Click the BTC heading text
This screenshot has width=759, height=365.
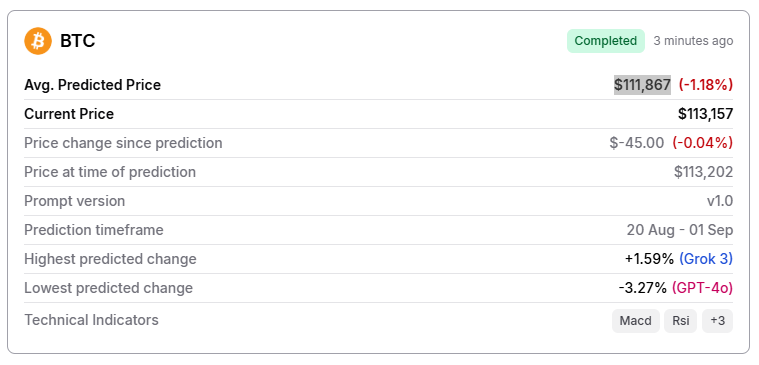click(77, 41)
